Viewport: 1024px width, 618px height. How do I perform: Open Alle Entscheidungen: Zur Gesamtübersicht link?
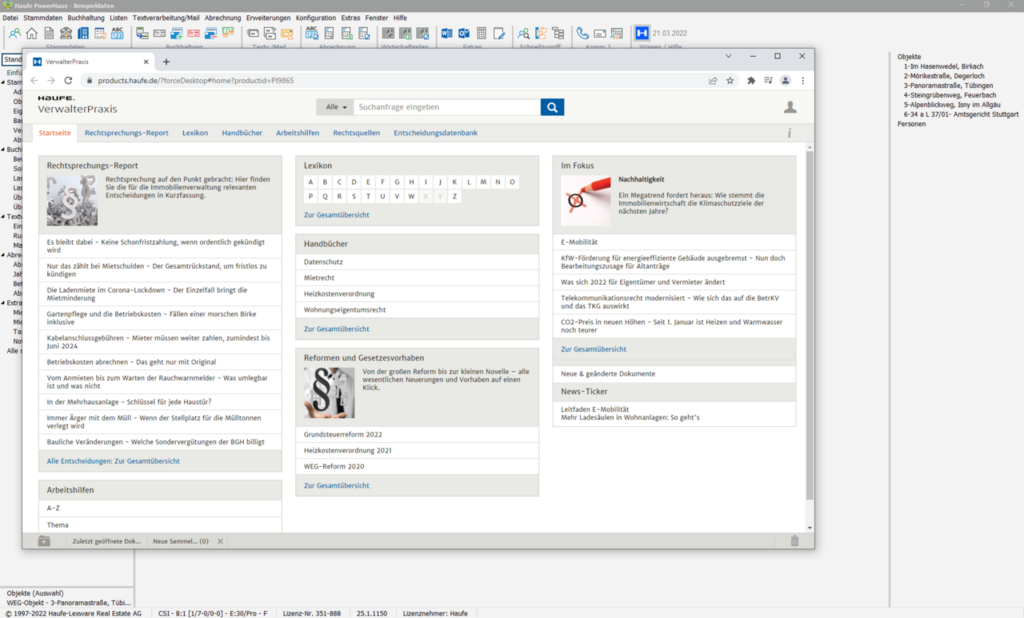tap(113, 461)
